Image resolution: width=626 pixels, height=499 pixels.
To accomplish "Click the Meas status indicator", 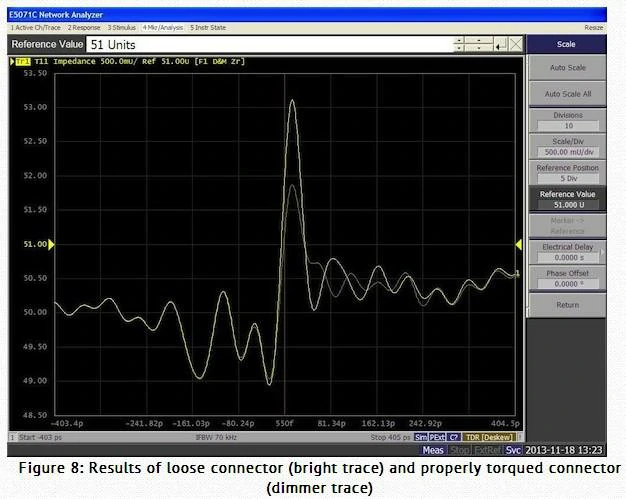I will click(433, 450).
